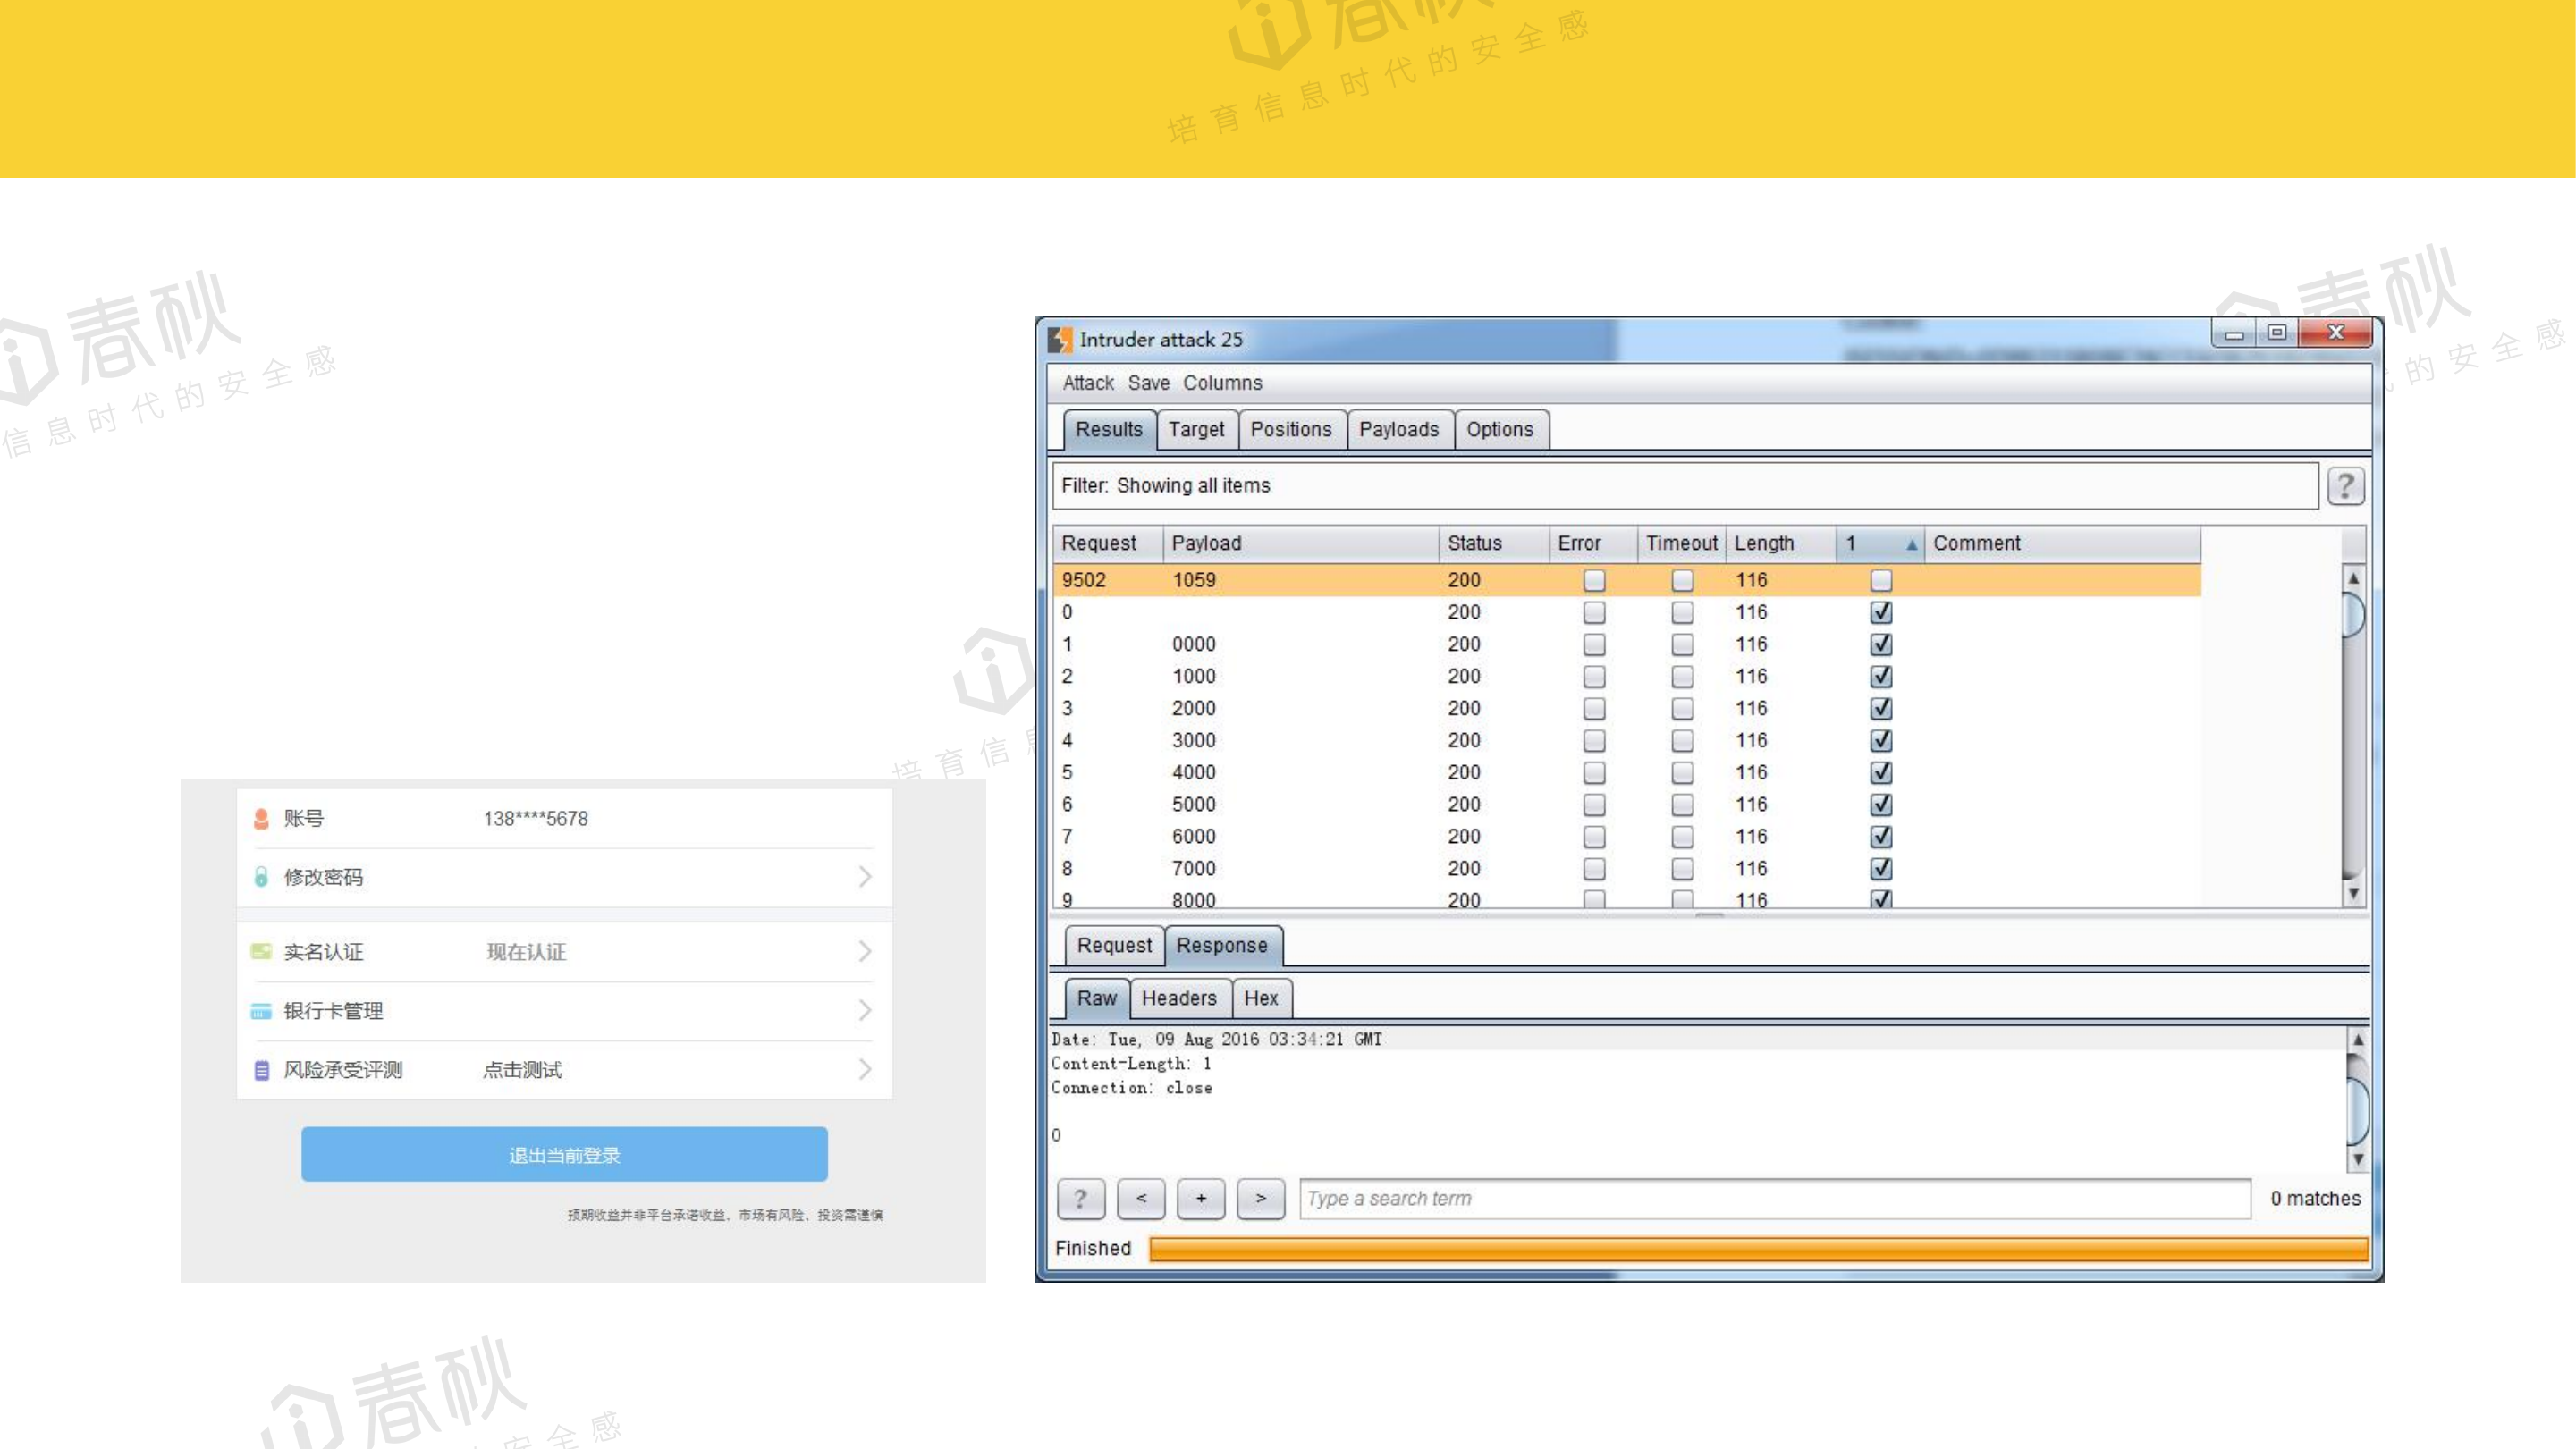This screenshot has height=1449, width=2576.
Task: Click the Burp Intruder window title icon
Action: (x=1059, y=340)
